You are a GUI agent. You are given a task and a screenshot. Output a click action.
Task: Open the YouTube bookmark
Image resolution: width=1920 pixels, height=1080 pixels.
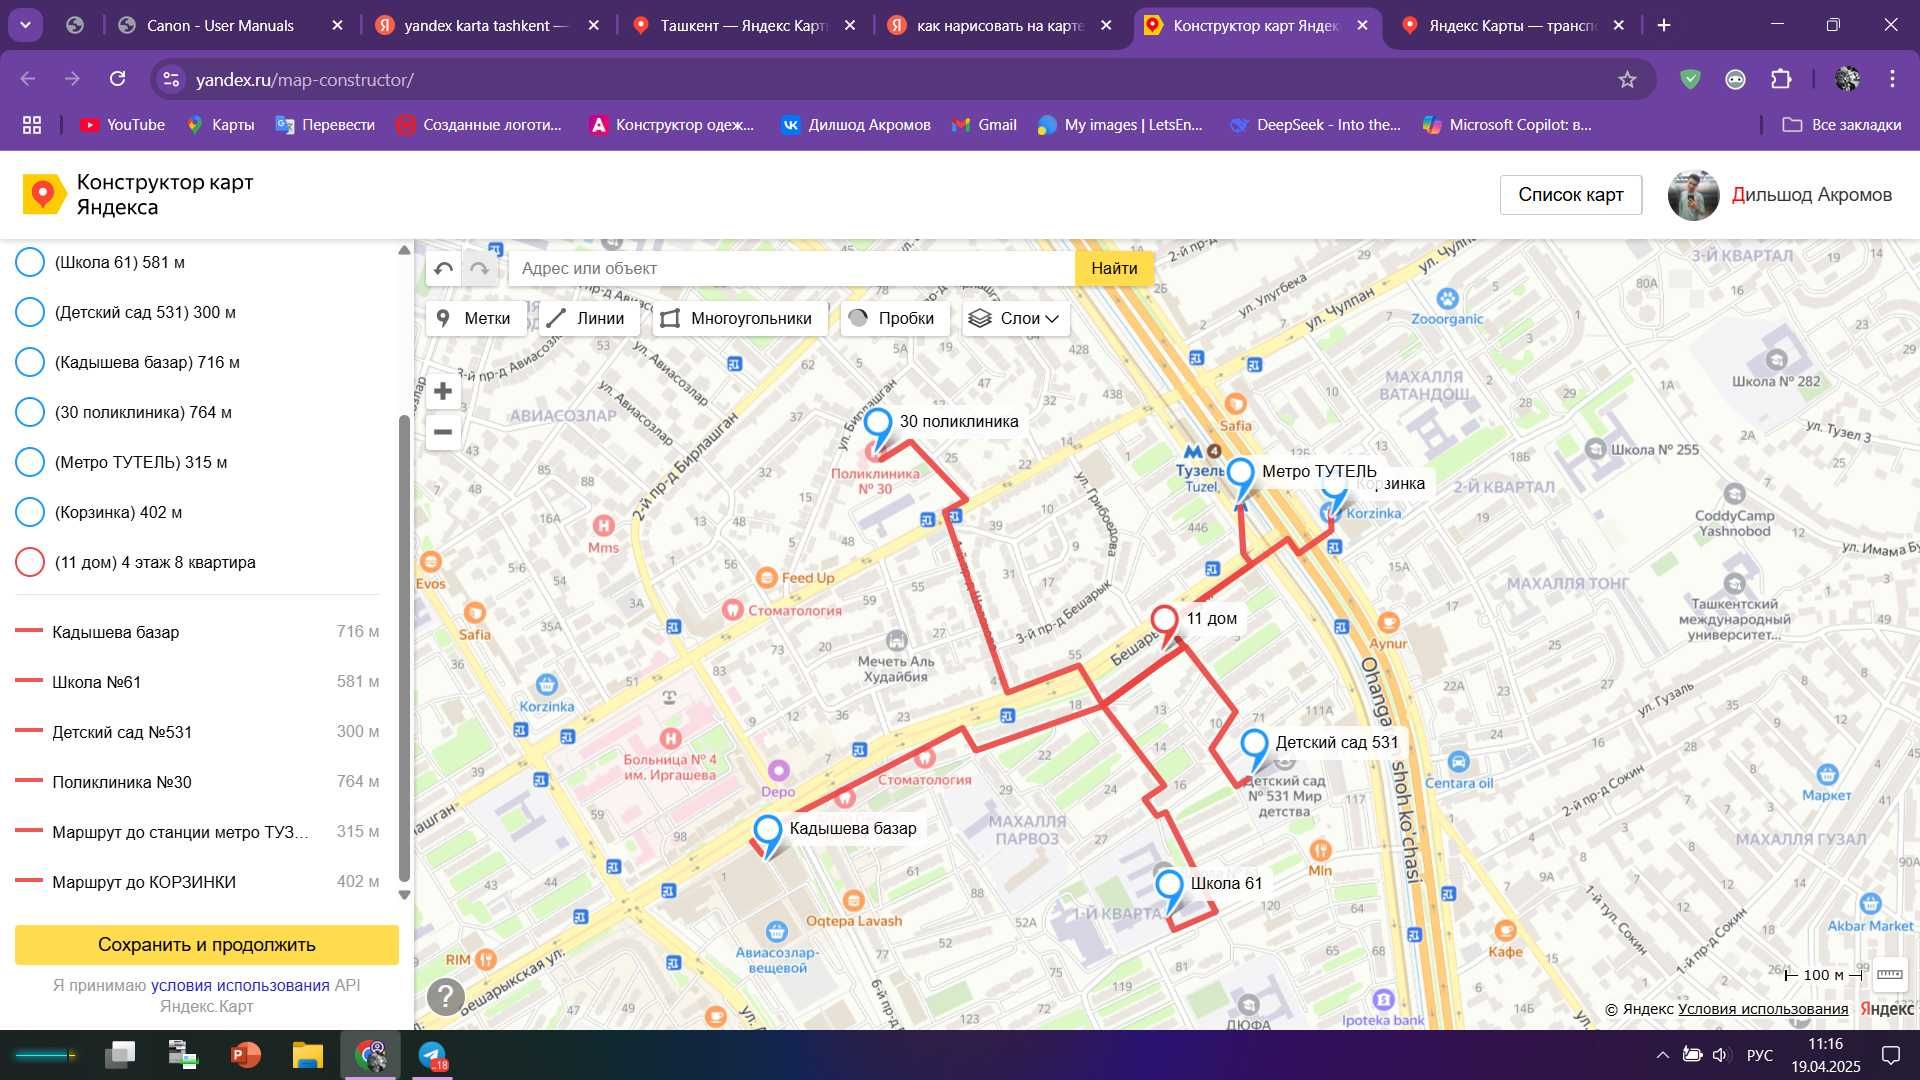coord(122,125)
